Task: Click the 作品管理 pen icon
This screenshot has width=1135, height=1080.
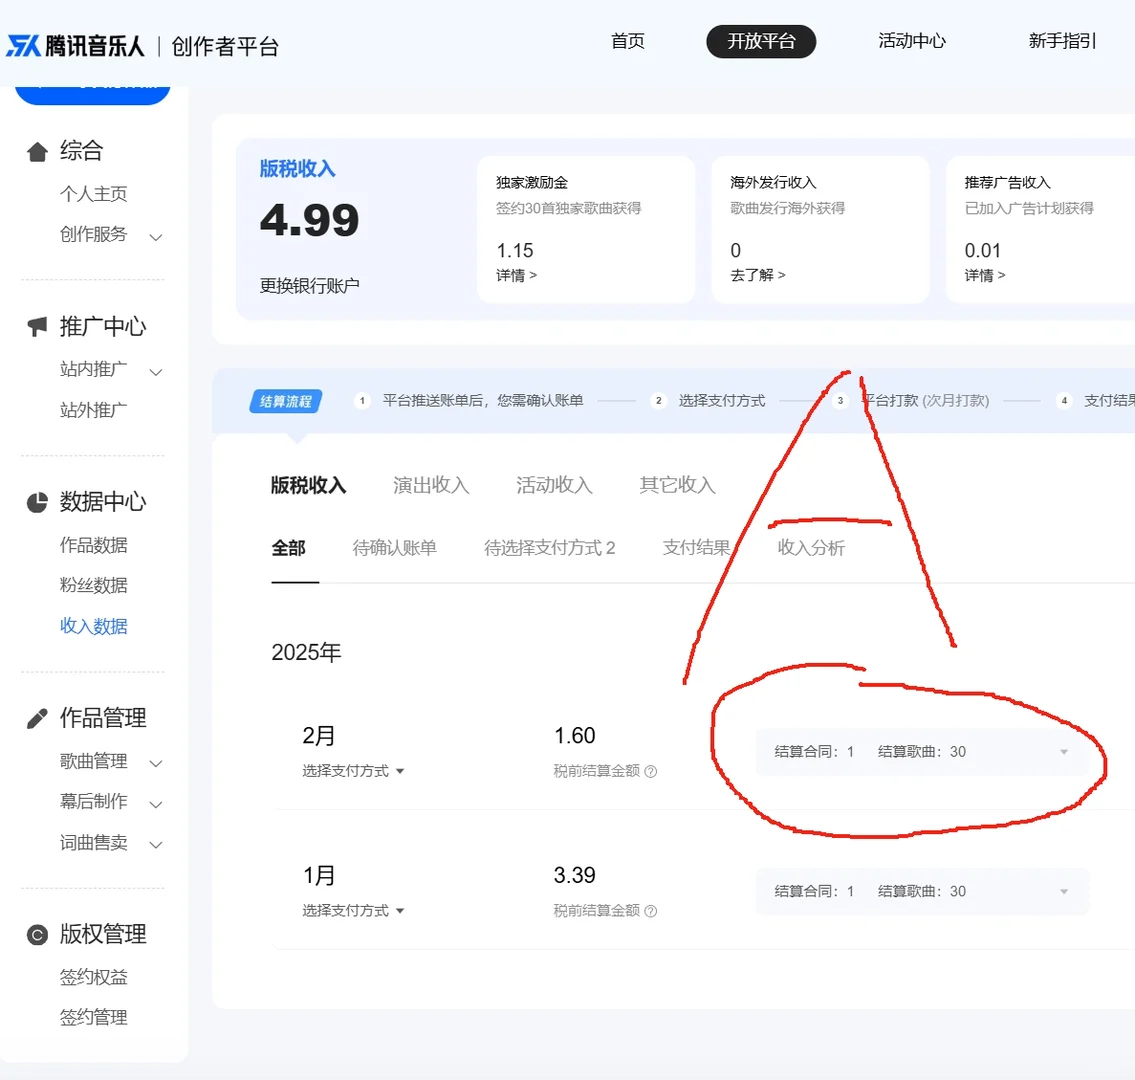Action: point(37,717)
